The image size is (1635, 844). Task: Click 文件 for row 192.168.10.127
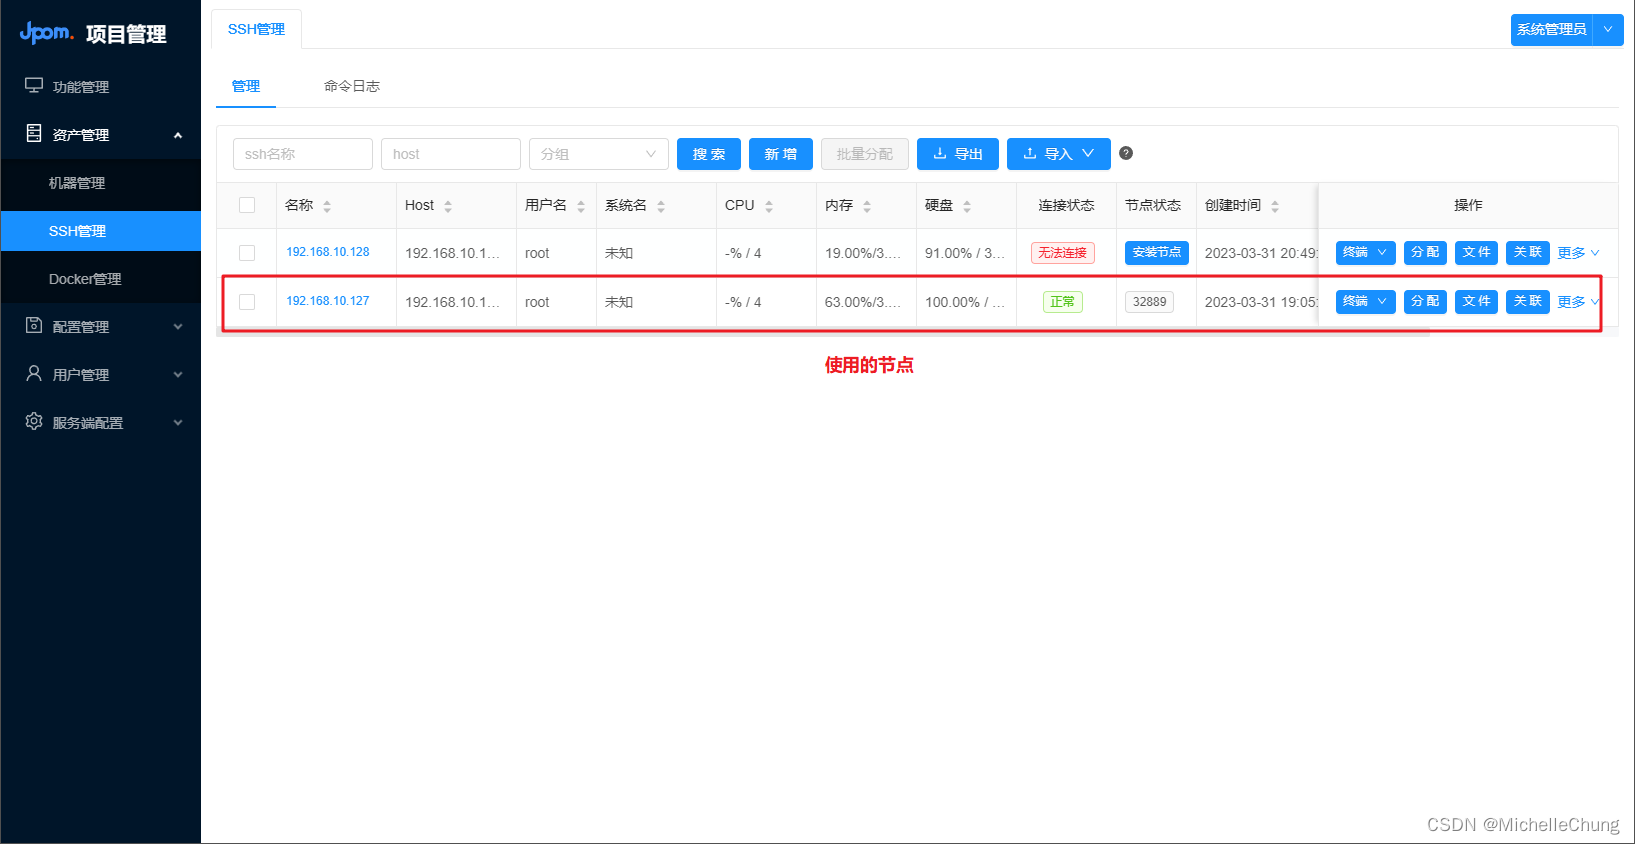point(1476,301)
